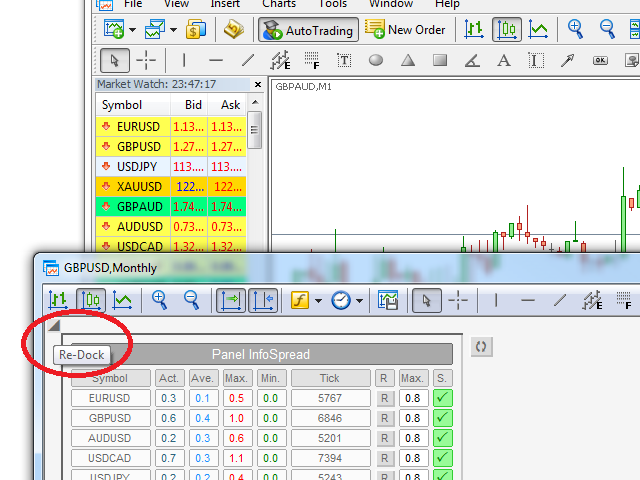Open the indicators list dropdown in floating chart
This screenshot has width=640, height=480.
[x=318, y=300]
